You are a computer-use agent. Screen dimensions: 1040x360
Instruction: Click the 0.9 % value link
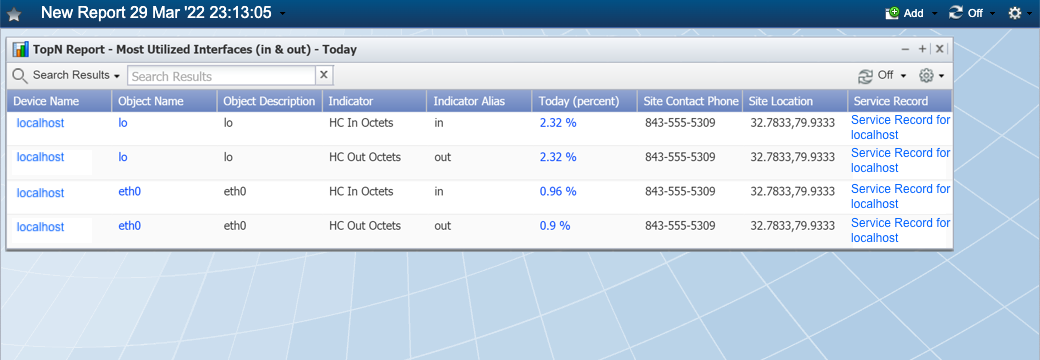click(x=555, y=225)
